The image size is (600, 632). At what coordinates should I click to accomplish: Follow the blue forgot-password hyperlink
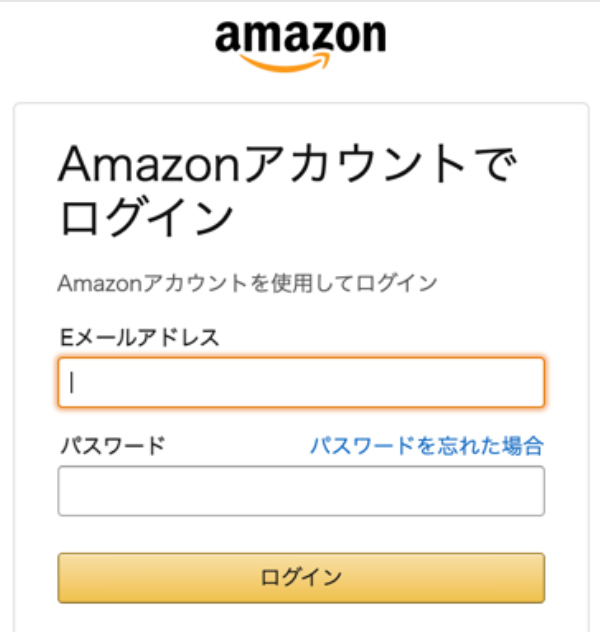point(427,446)
